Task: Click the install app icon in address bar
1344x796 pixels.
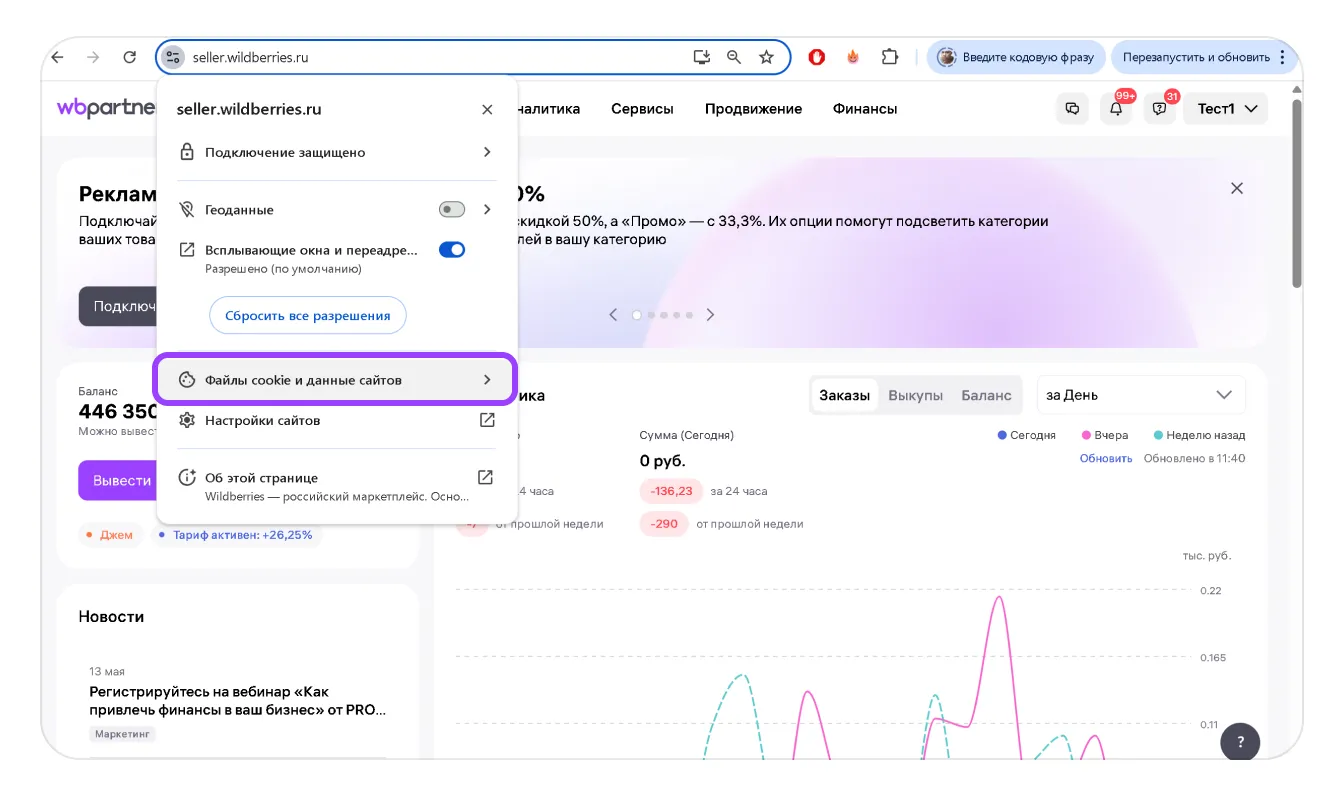Action: click(702, 57)
